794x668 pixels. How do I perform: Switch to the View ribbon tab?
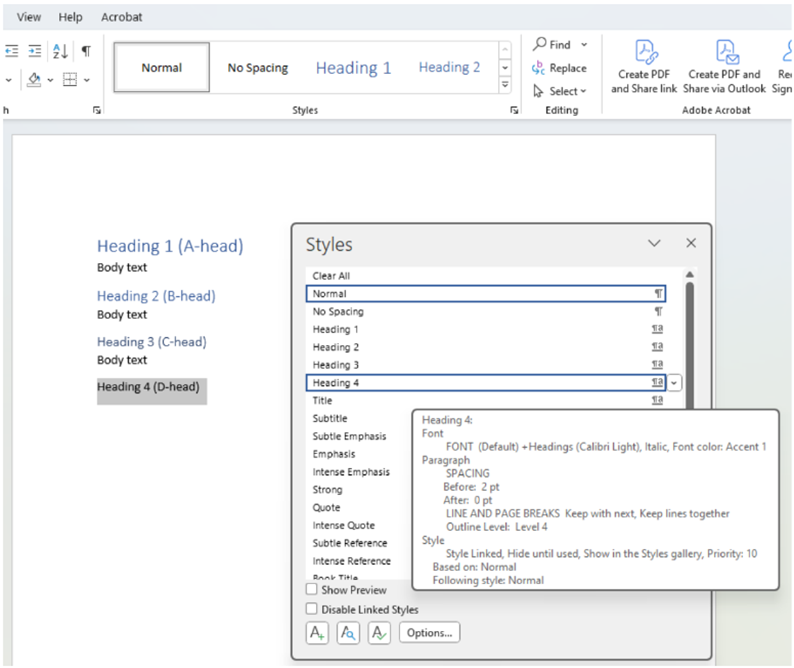(x=29, y=17)
